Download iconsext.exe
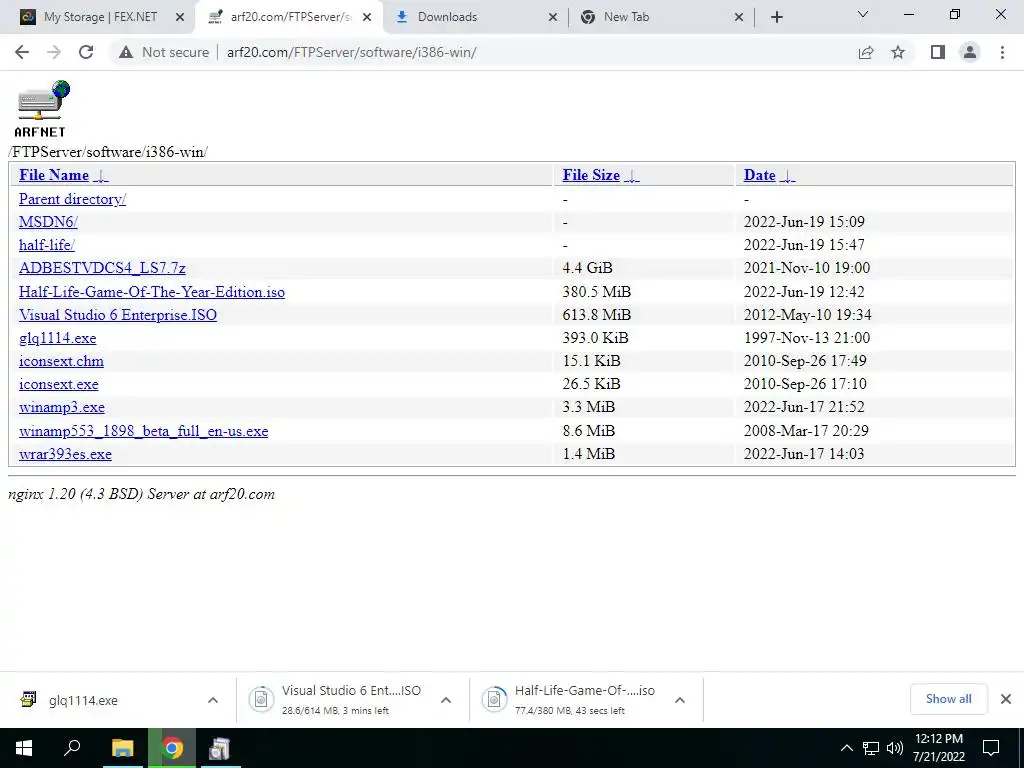 [x=59, y=384]
